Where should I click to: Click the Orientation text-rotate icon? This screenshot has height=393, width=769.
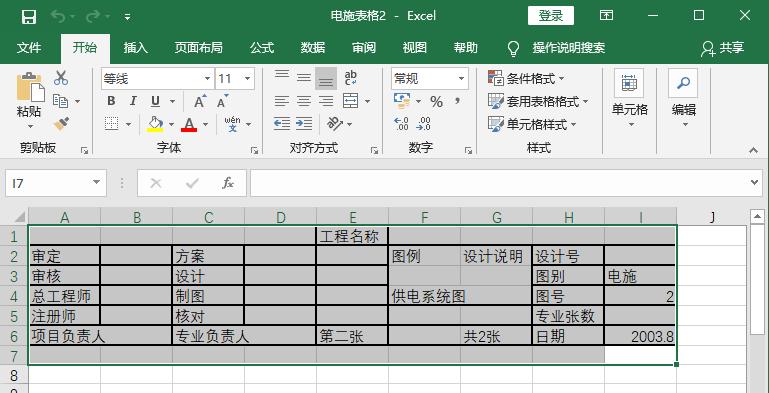[335, 124]
